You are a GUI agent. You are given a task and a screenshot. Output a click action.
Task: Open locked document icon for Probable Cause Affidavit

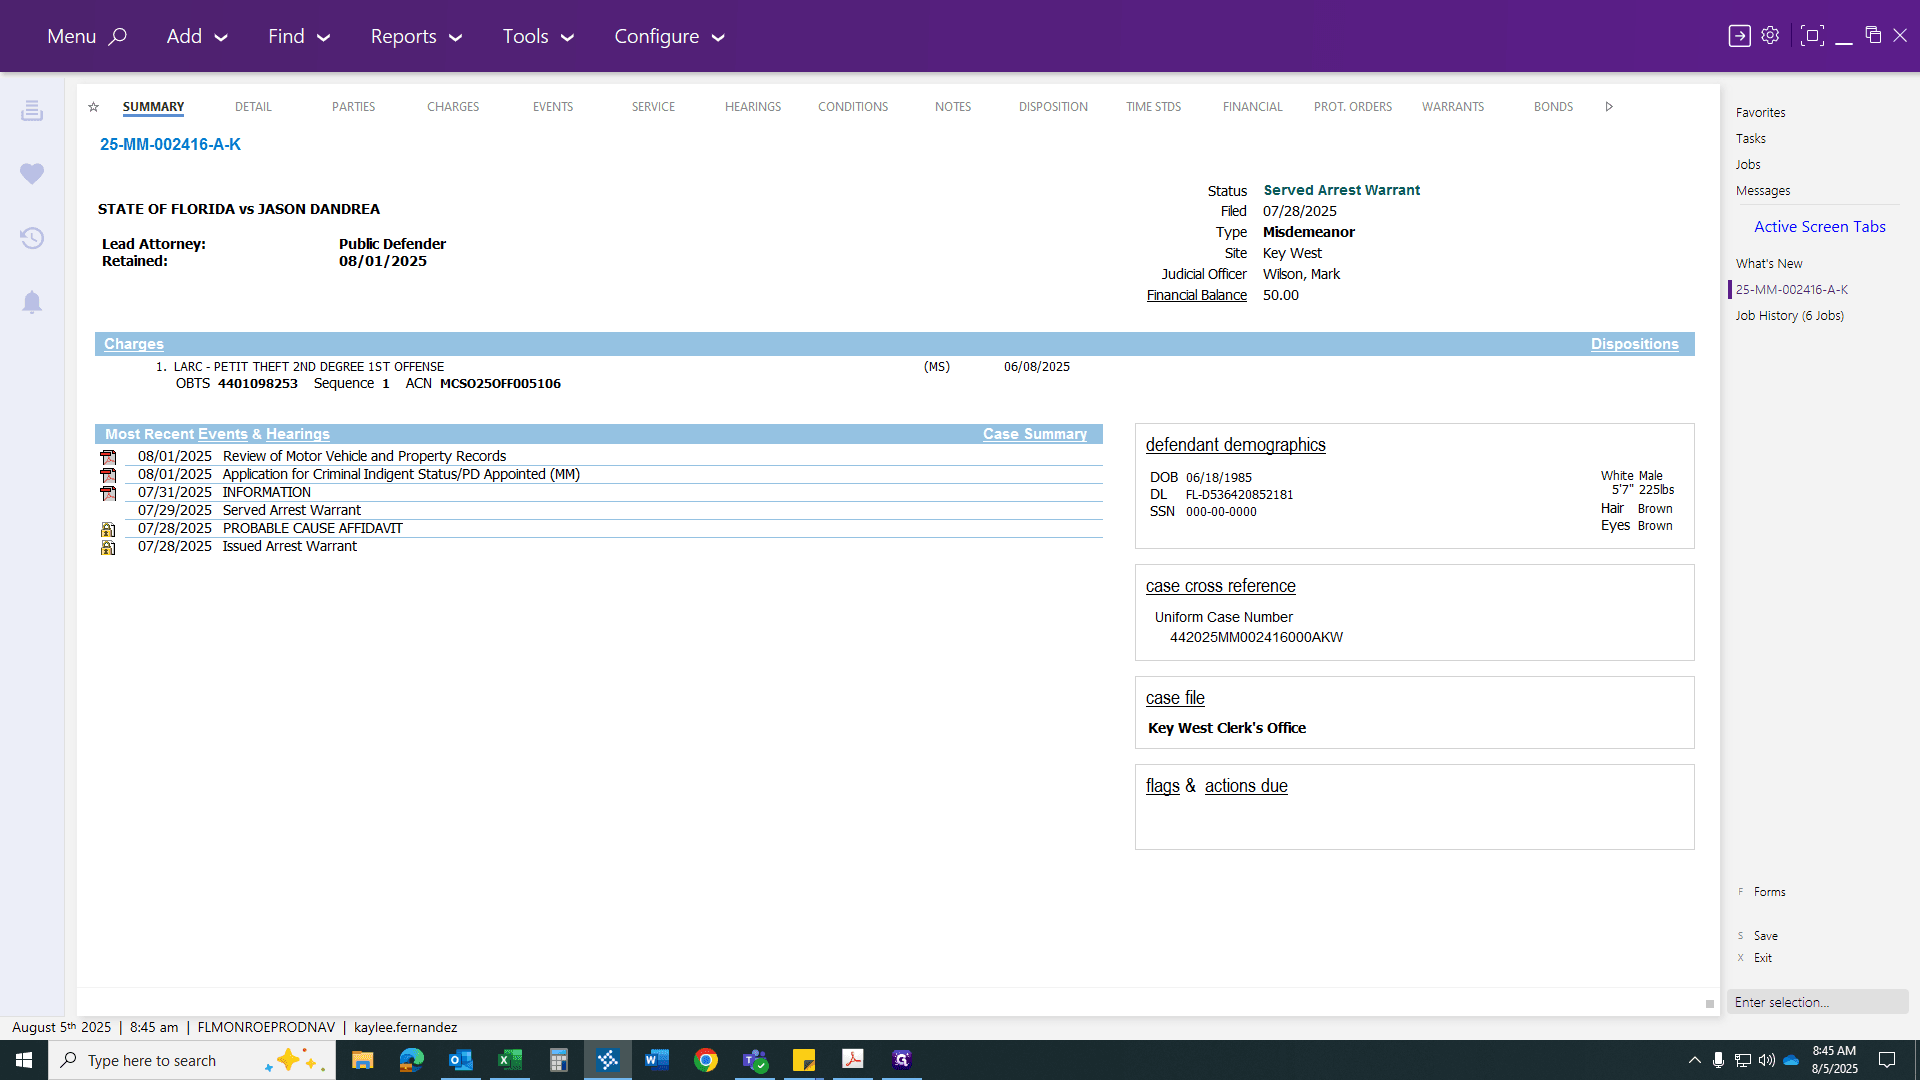pos(108,529)
